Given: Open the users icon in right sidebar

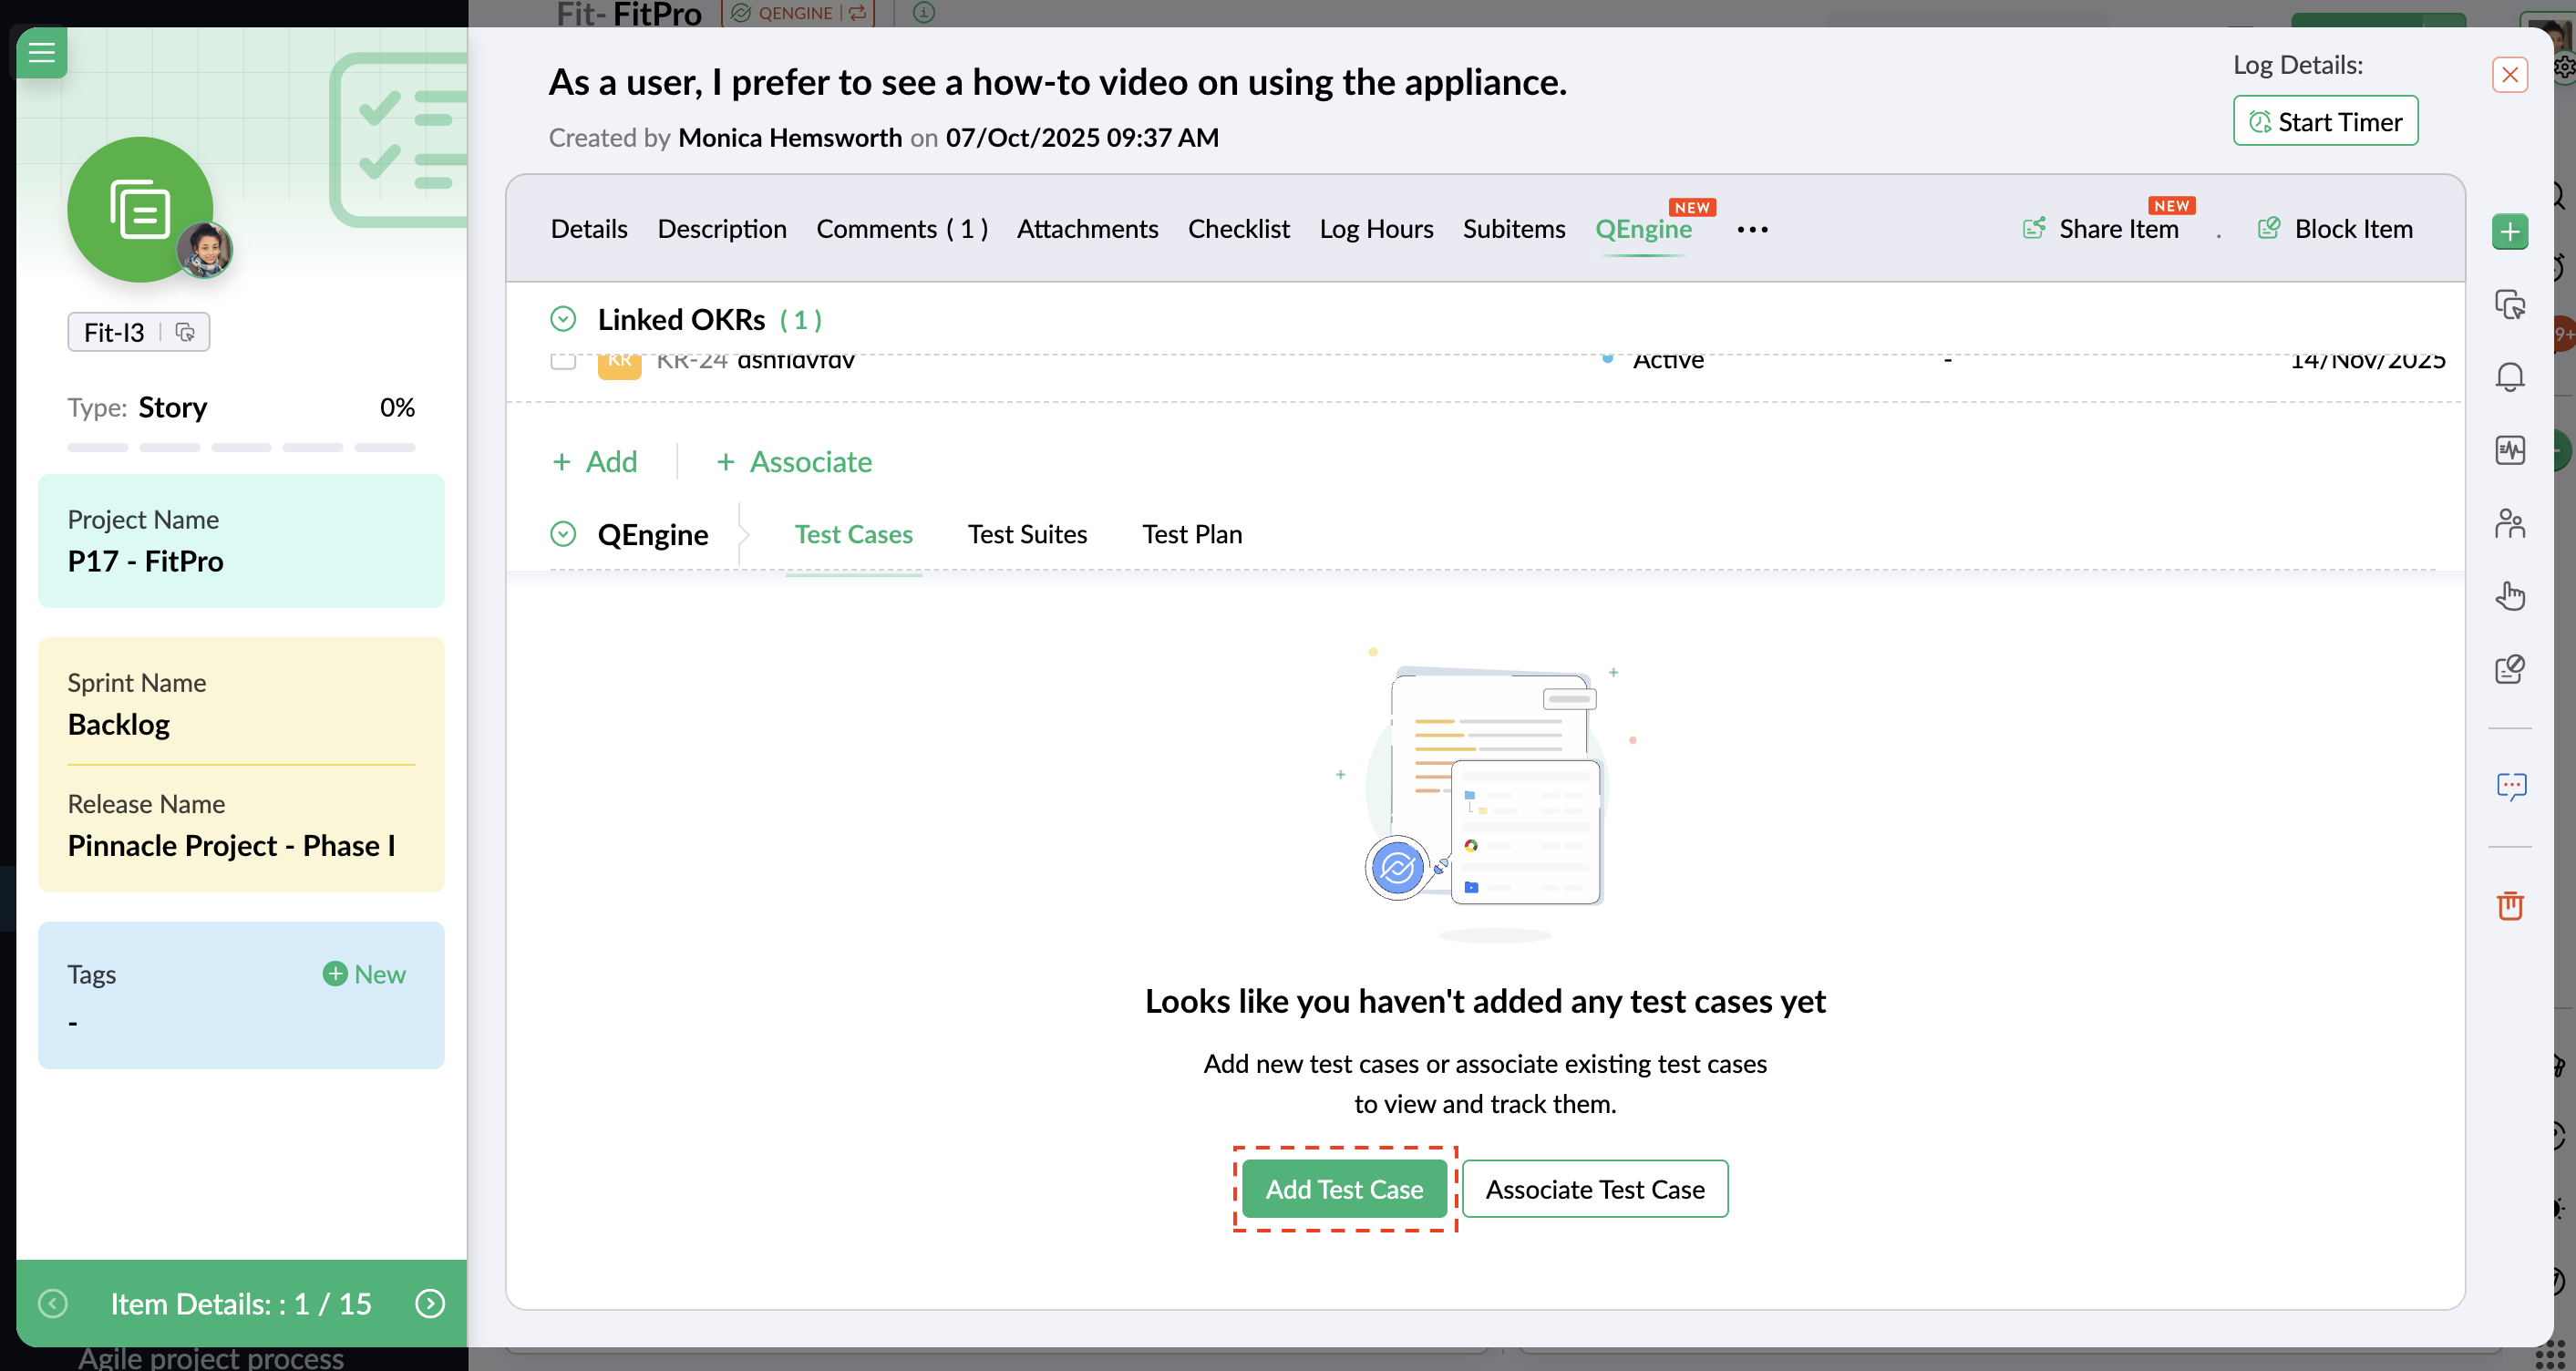Looking at the screenshot, I should coord(2509,523).
